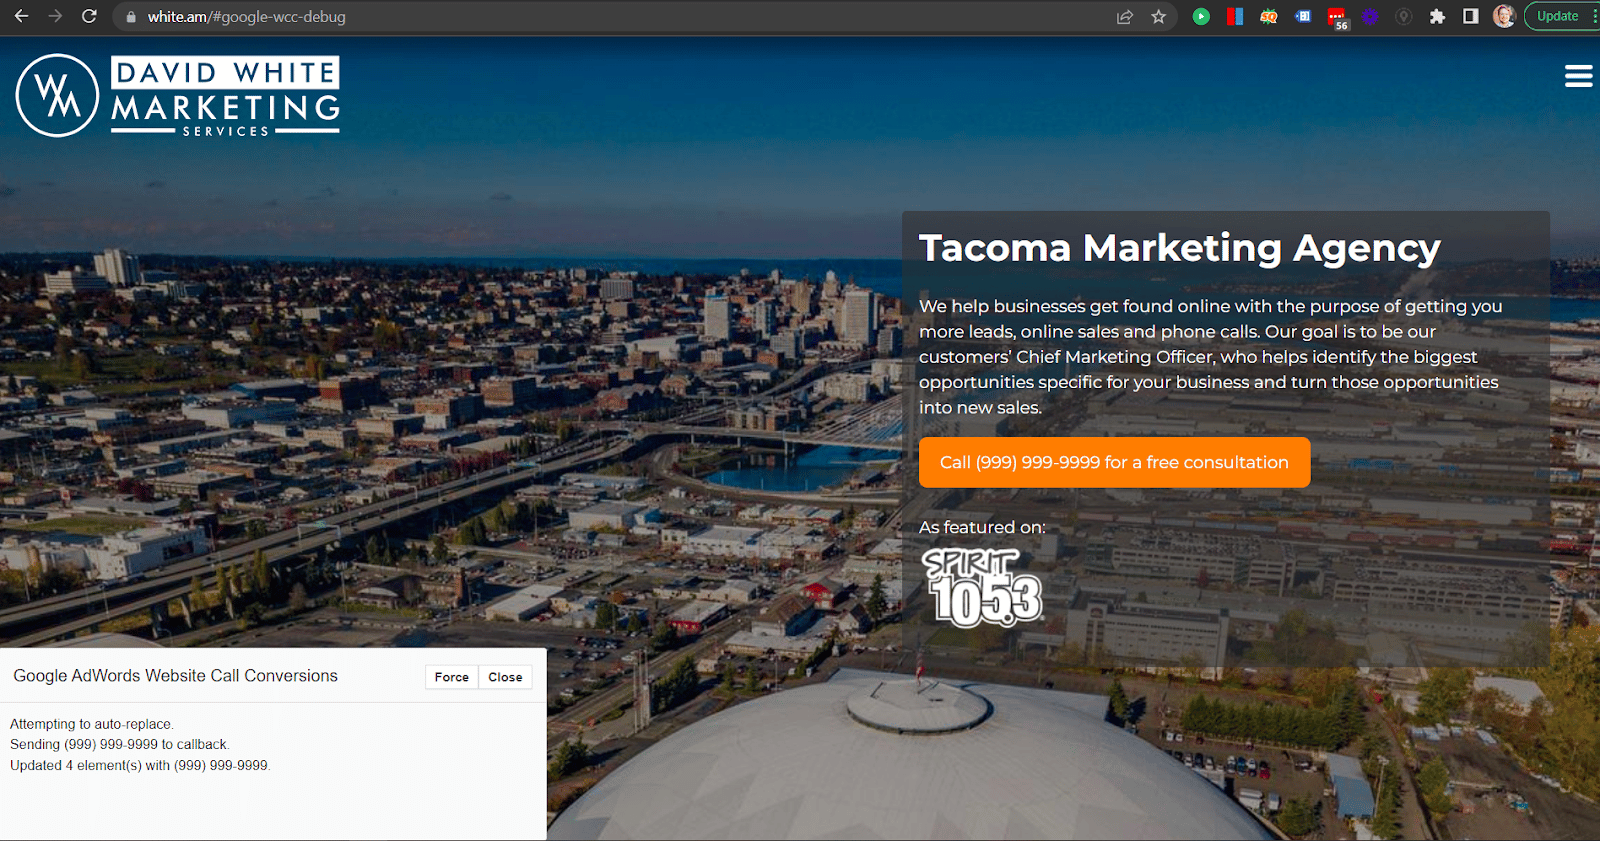Open the grayed-out location pin extension
Viewport: 1600px width, 841px height.
point(1404,16)
